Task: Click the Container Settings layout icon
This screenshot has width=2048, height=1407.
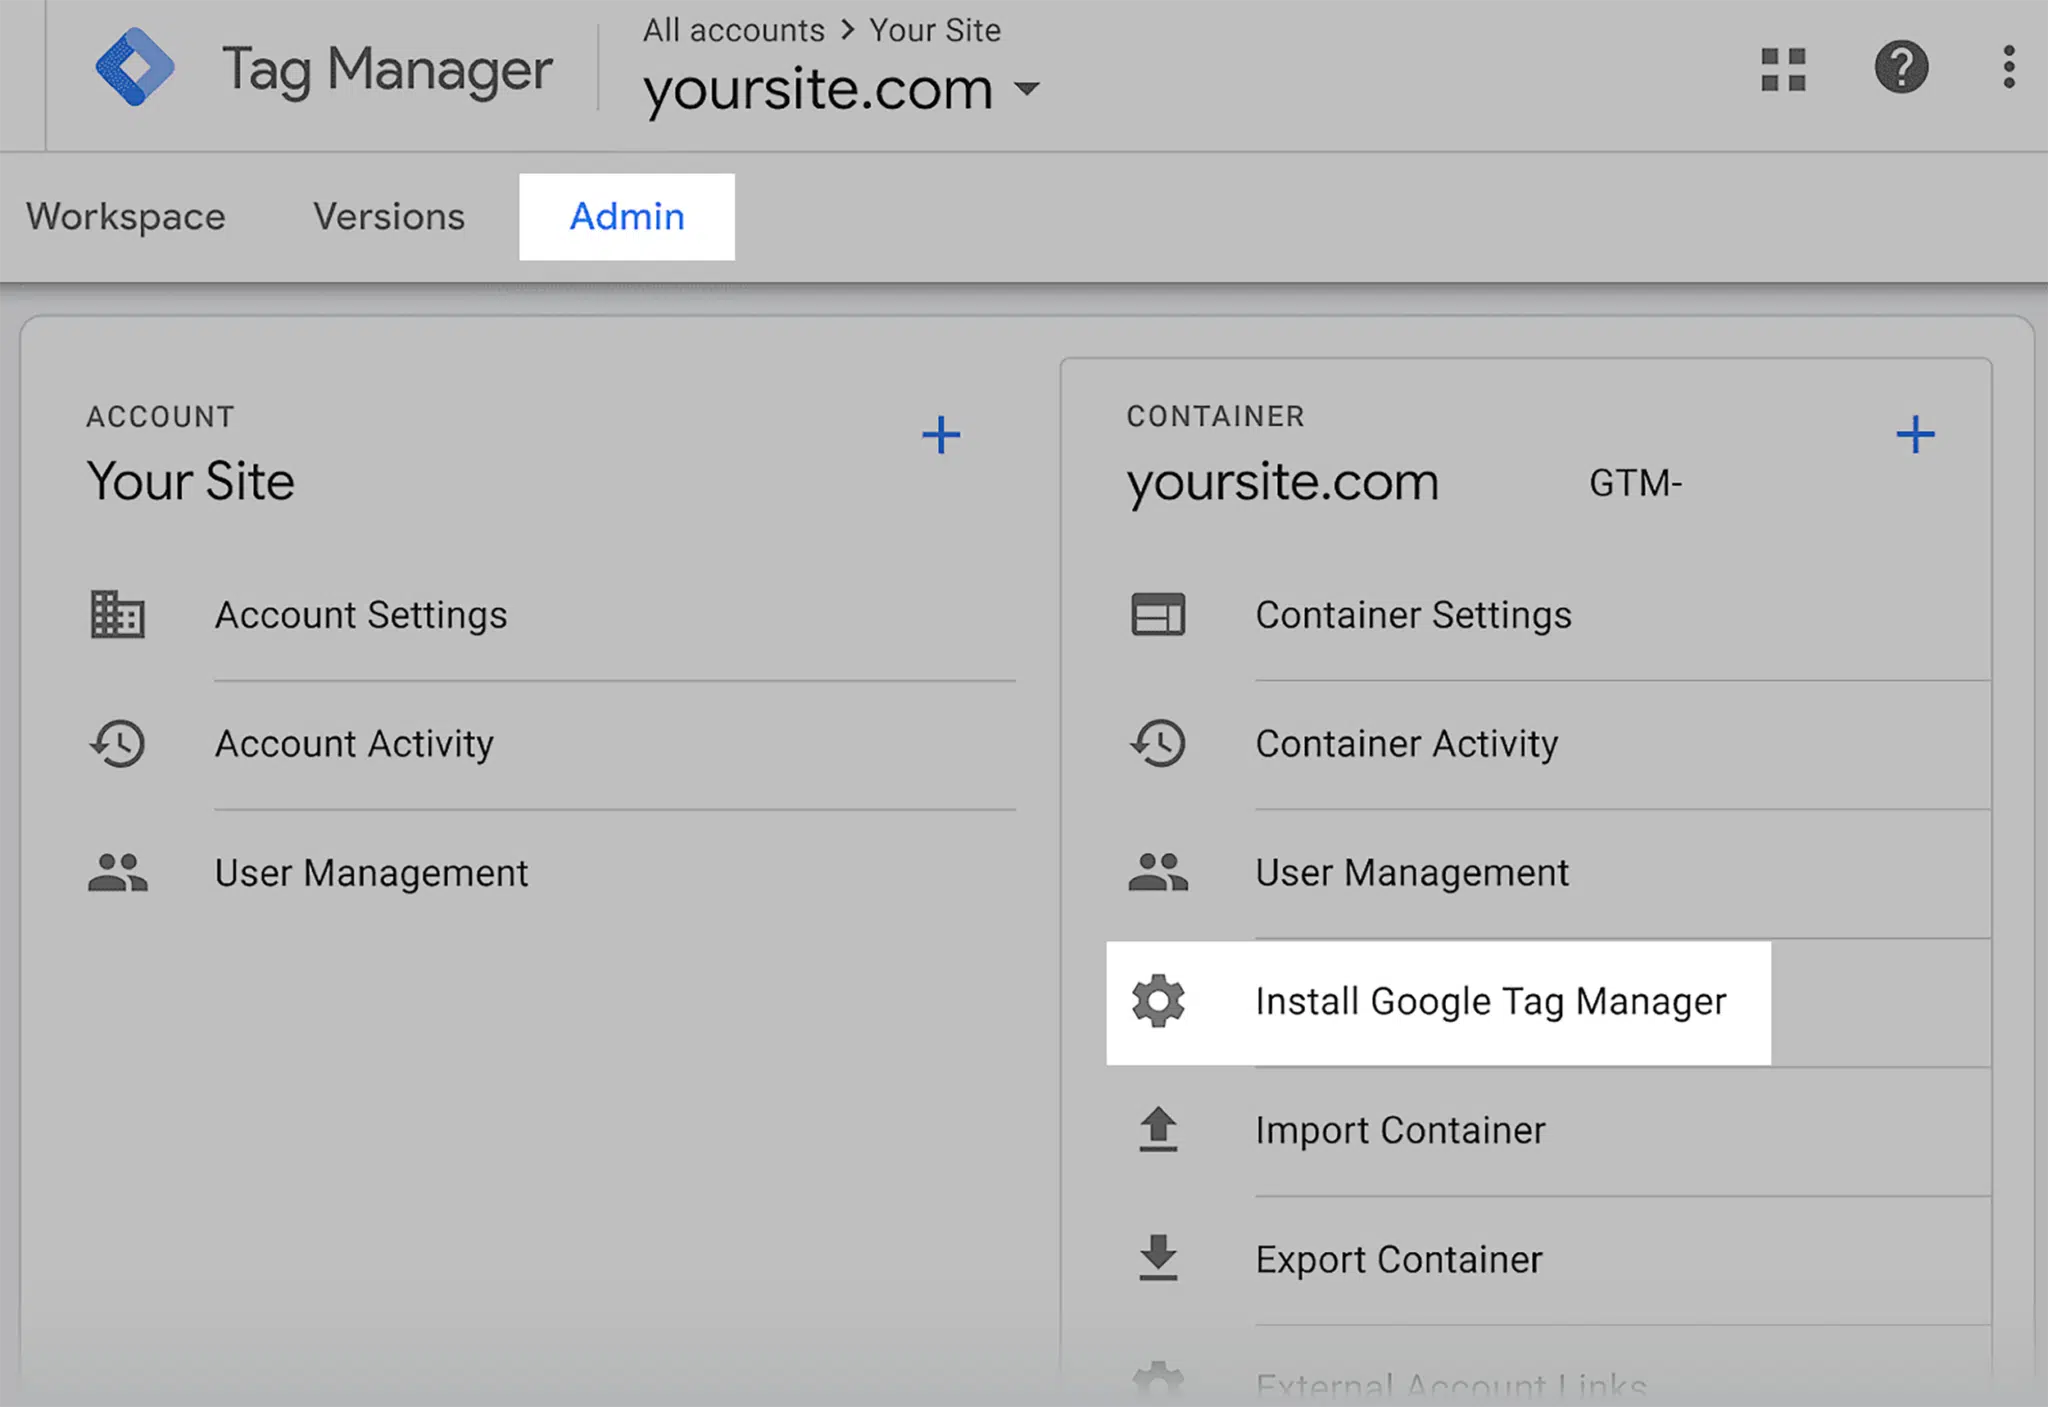Action: (x=1158, y=614)
